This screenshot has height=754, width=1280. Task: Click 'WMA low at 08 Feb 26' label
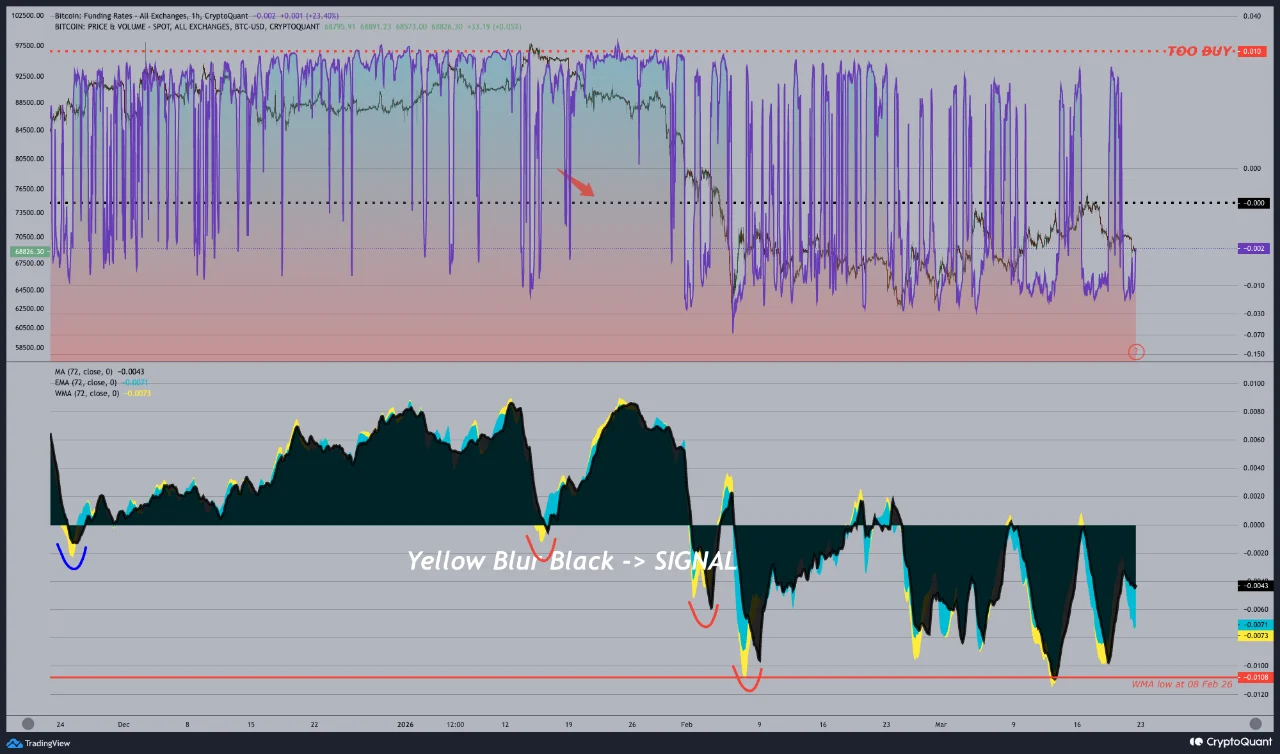click(x=1181, y=684)
